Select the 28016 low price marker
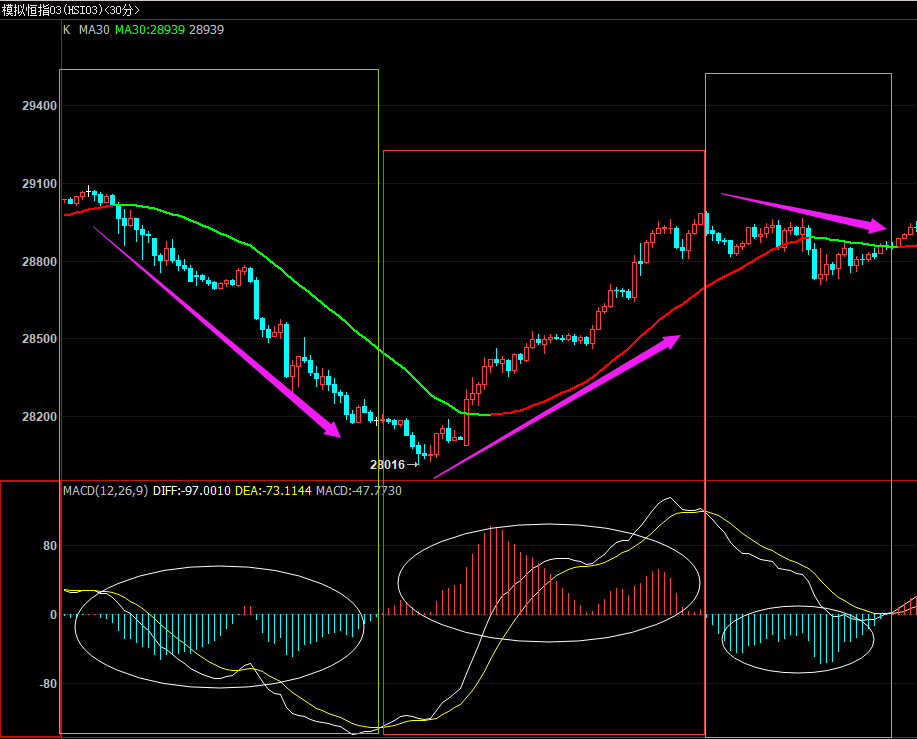This screenshot has width=917, height=739. click(x=388, y=465)
